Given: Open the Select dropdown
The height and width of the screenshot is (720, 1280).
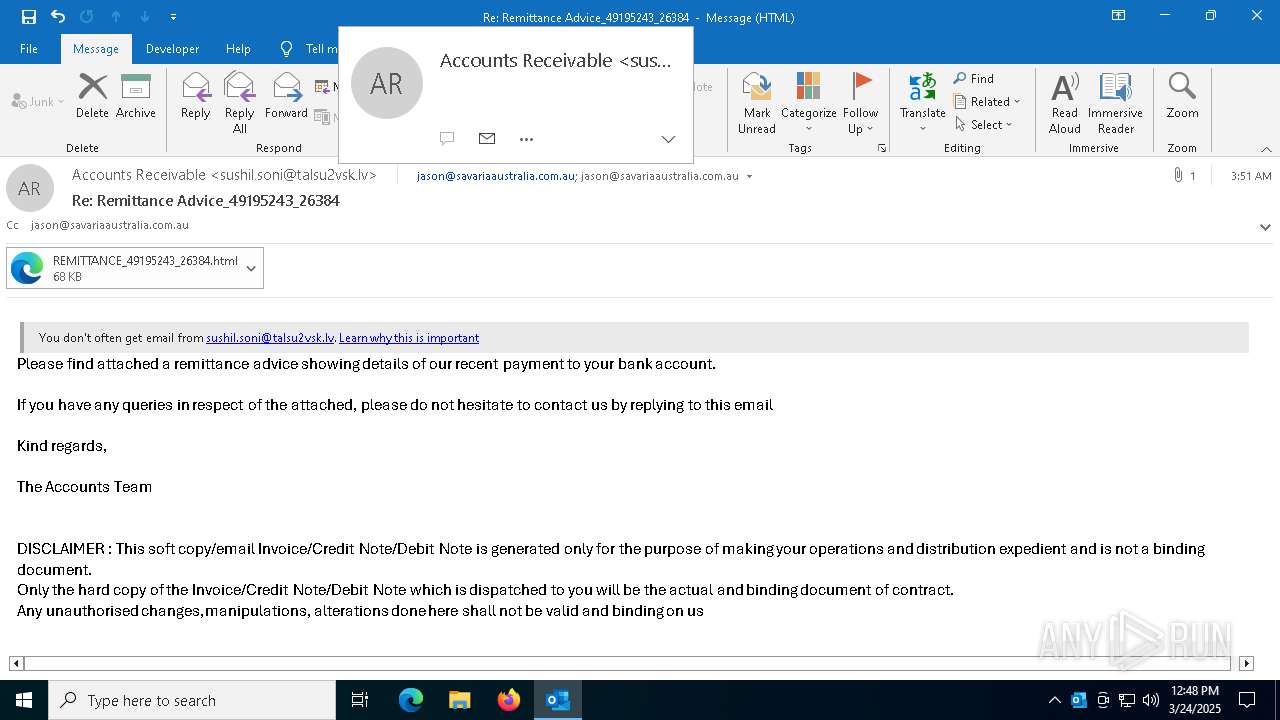Looking at the screenshot, I should pos(984,124).
